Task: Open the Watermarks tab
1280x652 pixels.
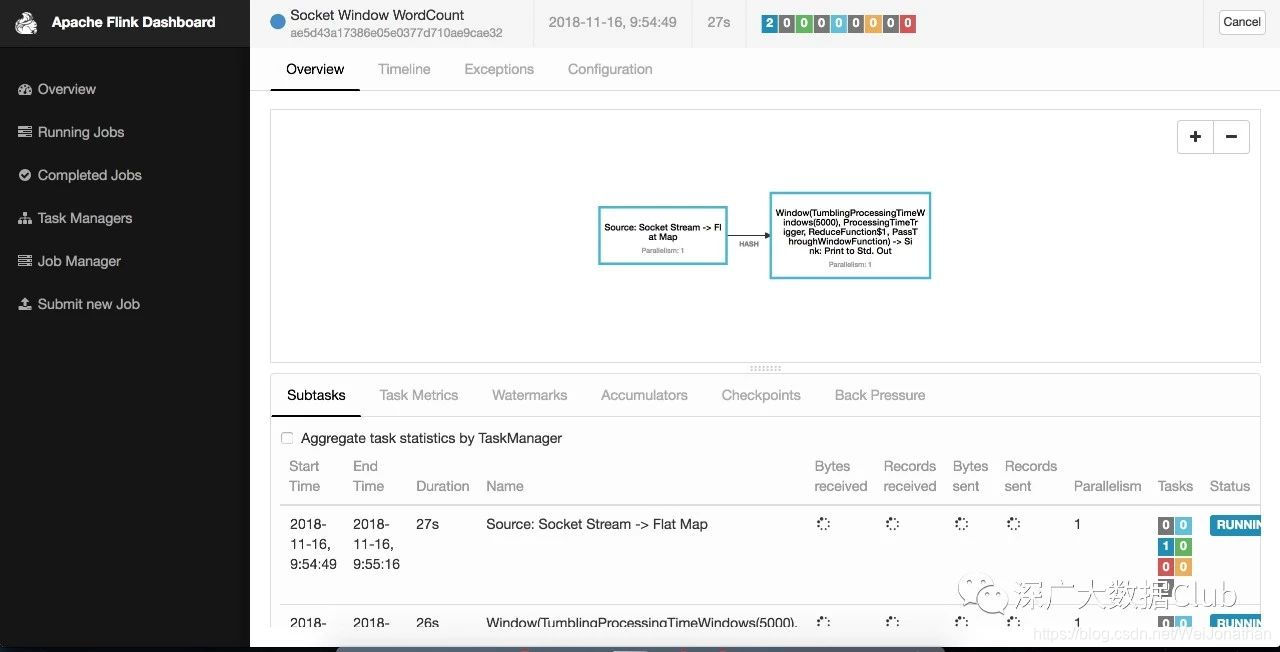Action: [530, 395]
